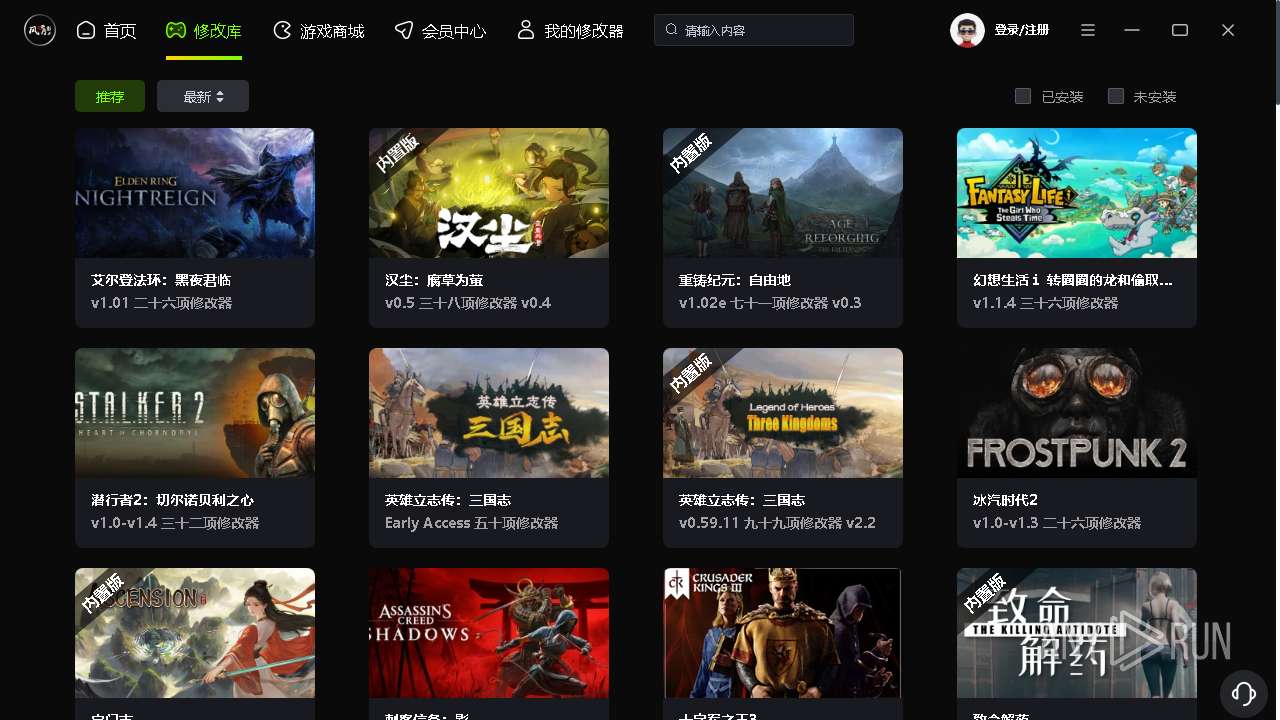Click title 重铸纪元：自由地

point(735,280)
